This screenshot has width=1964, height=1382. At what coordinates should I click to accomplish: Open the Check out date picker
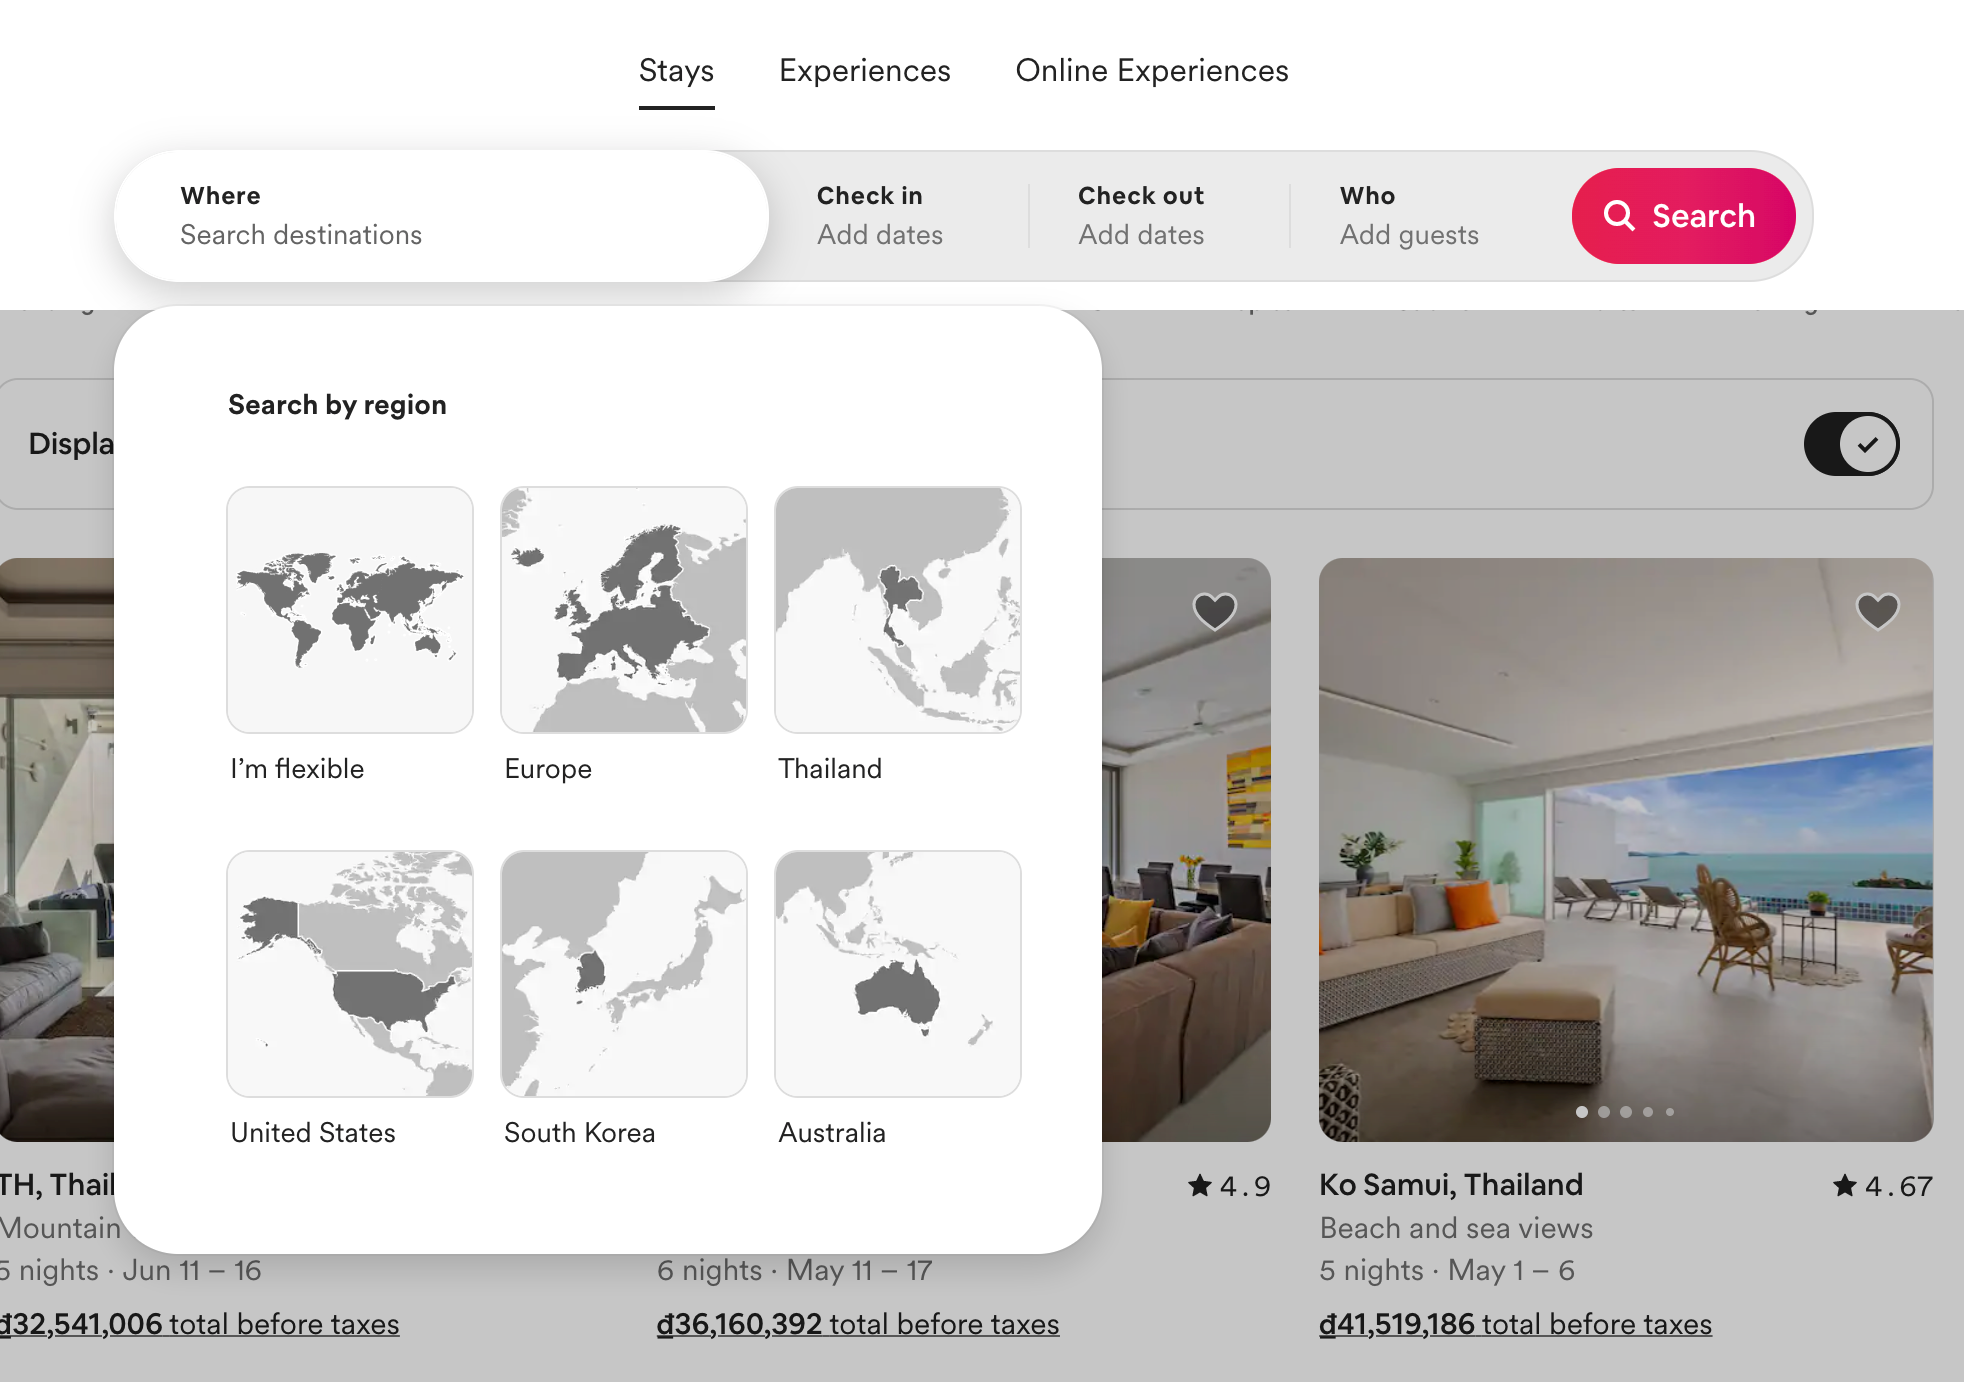pos(1160,215)
